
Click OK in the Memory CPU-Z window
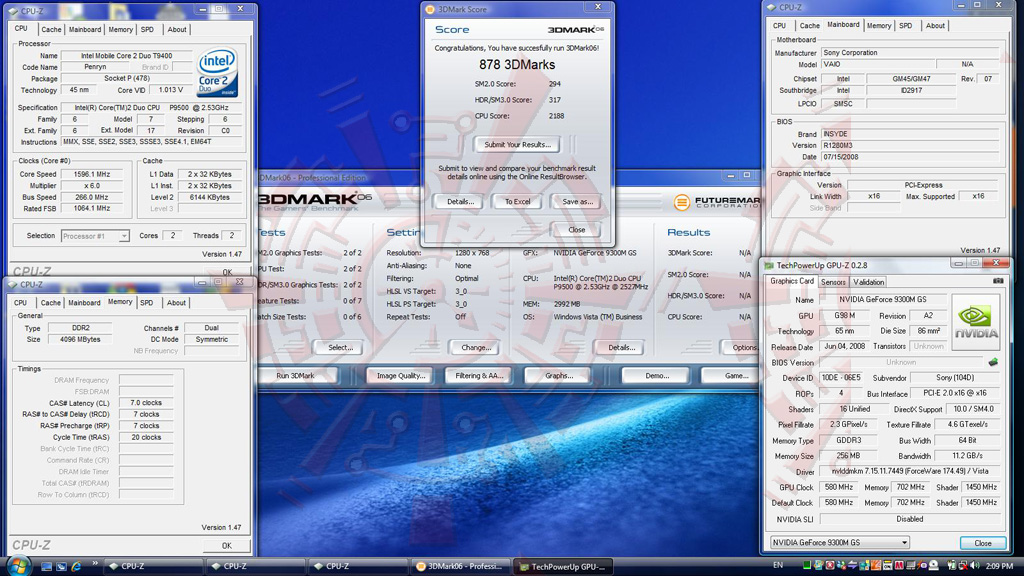pyautogui.click(x=227, y=545)
